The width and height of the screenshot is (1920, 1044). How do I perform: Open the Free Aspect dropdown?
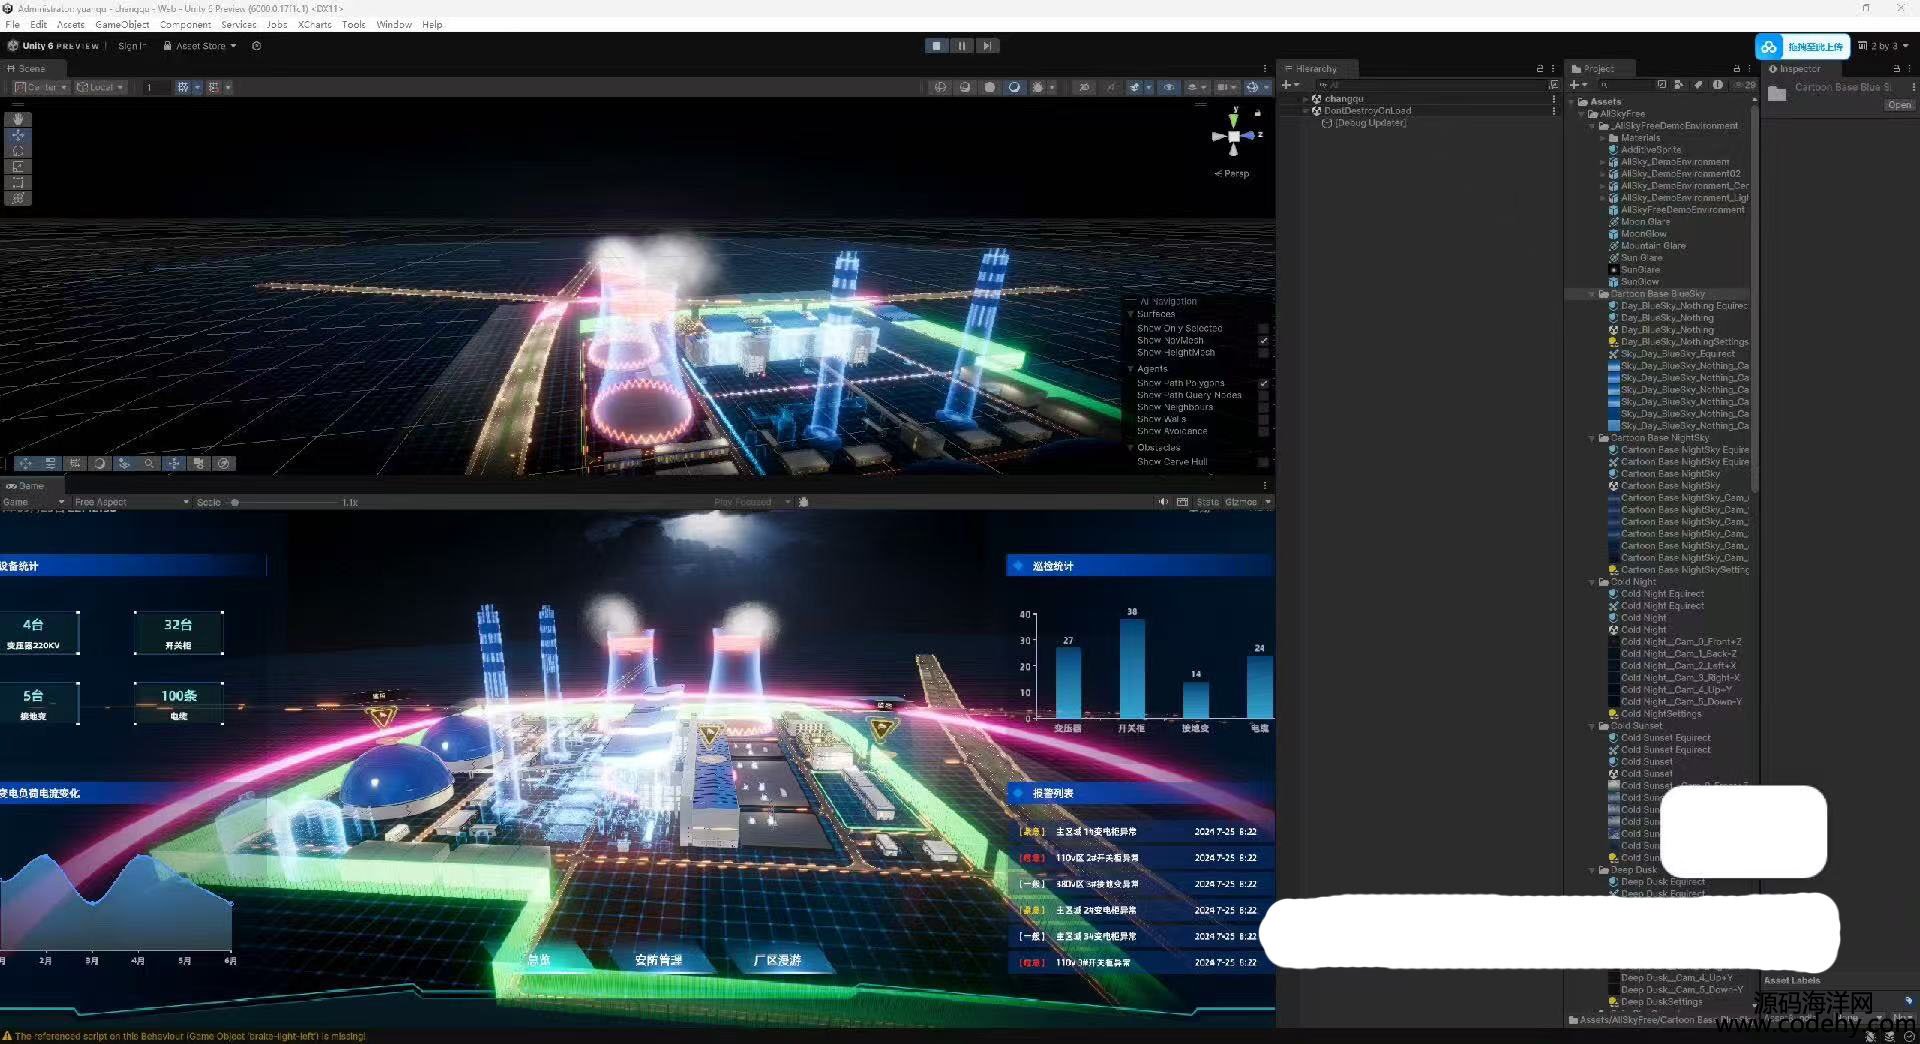pyautogui.click(x=131, y=502)
